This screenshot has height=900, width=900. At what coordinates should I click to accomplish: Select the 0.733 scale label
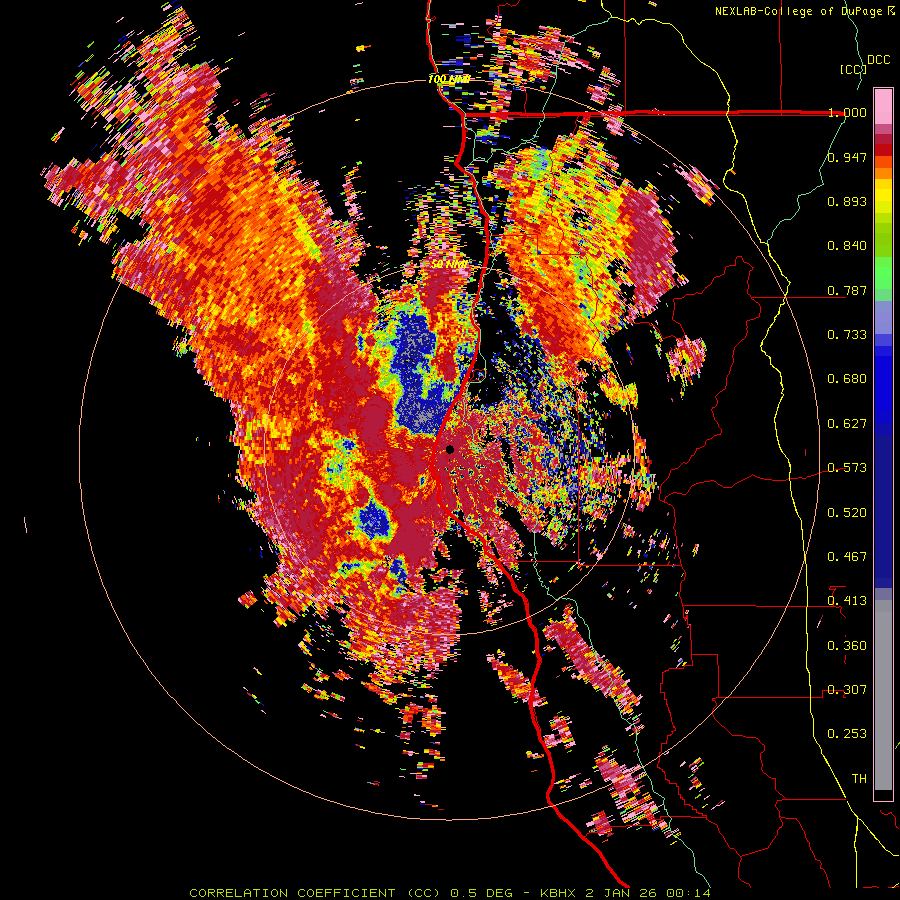[847, 335]
